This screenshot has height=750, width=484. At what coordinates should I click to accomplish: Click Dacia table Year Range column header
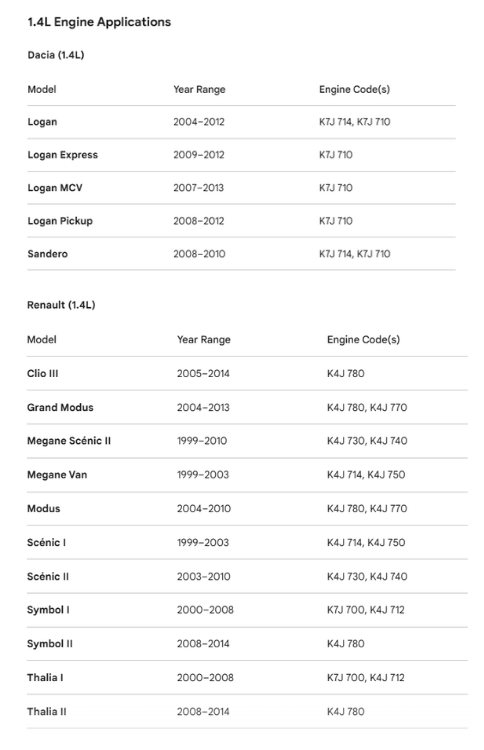199,89
